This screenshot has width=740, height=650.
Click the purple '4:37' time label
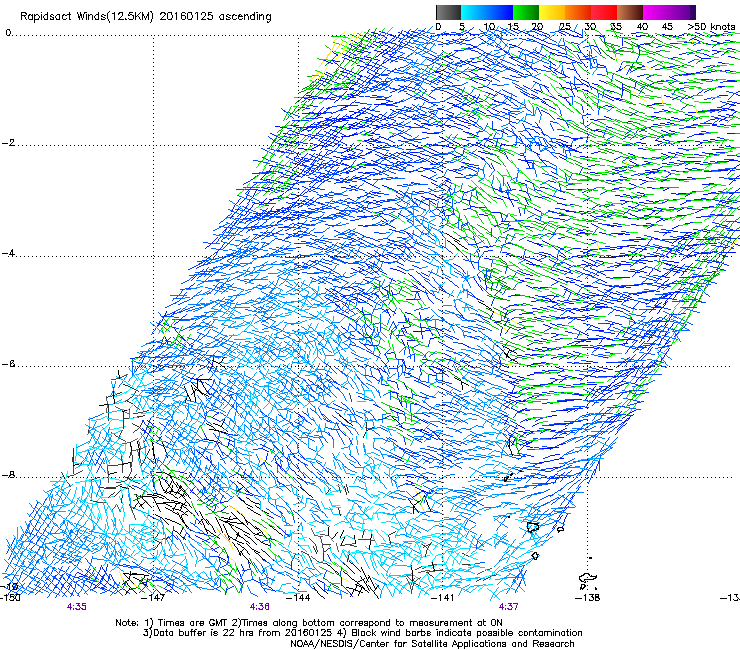click(x=508, y=607)
